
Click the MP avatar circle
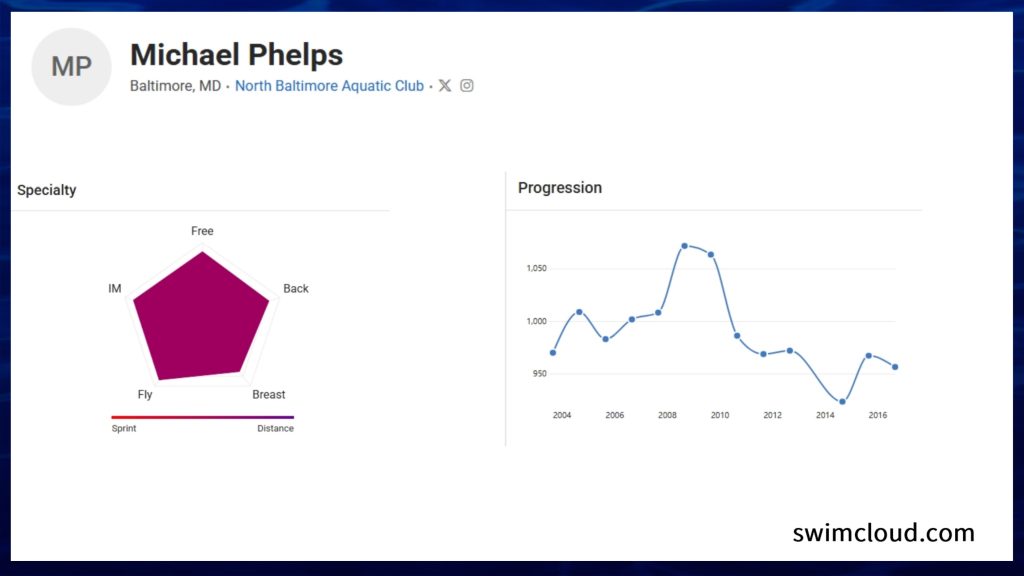(x=71, y=67)
